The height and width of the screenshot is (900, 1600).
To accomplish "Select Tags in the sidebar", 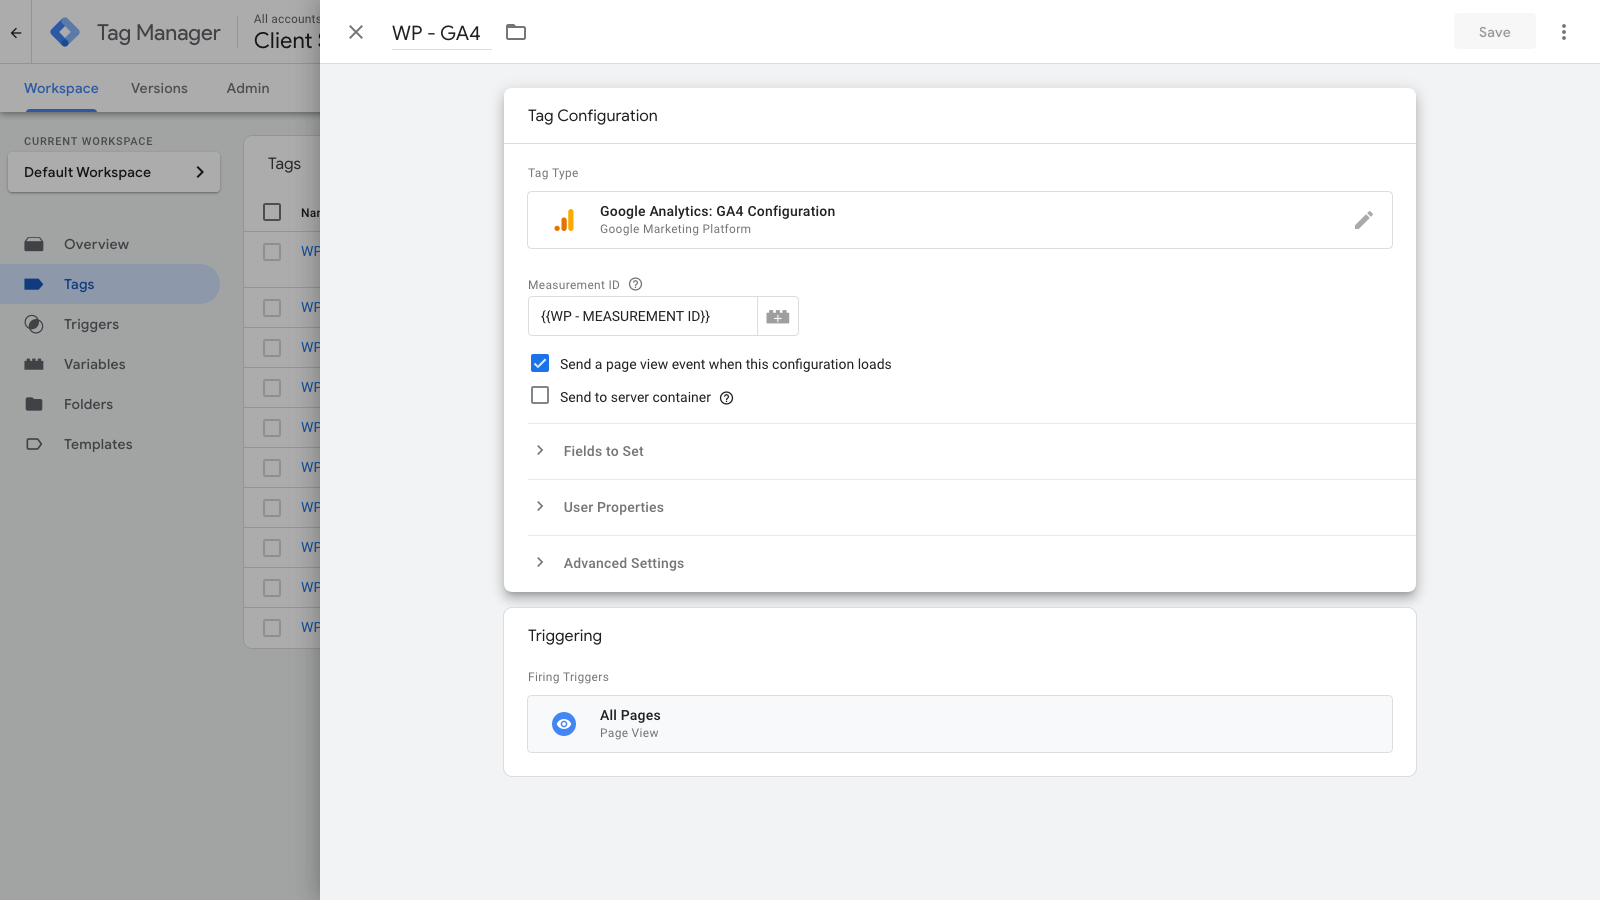I will (110, 284).
